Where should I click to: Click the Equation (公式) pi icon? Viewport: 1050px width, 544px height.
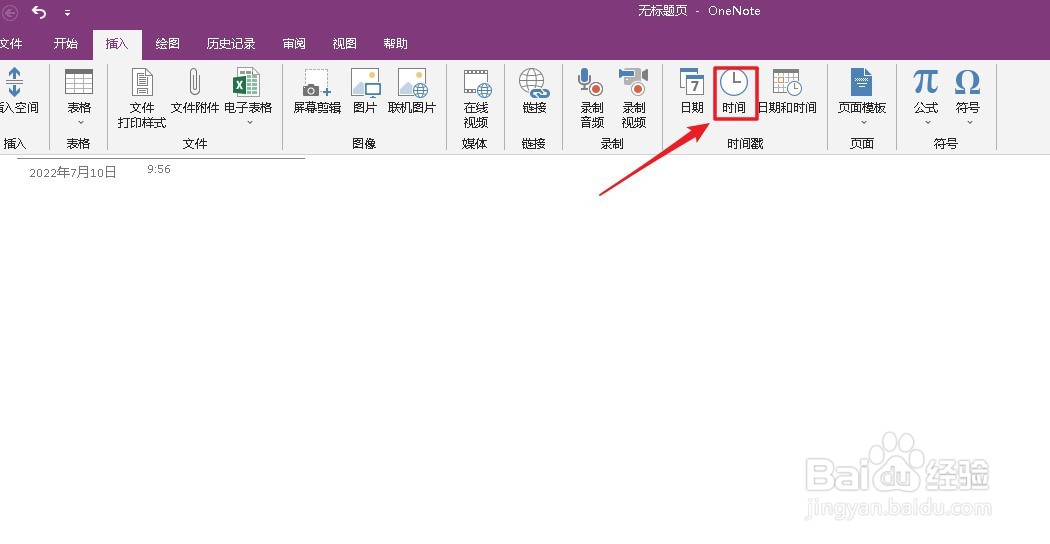[x=925, y=82]
